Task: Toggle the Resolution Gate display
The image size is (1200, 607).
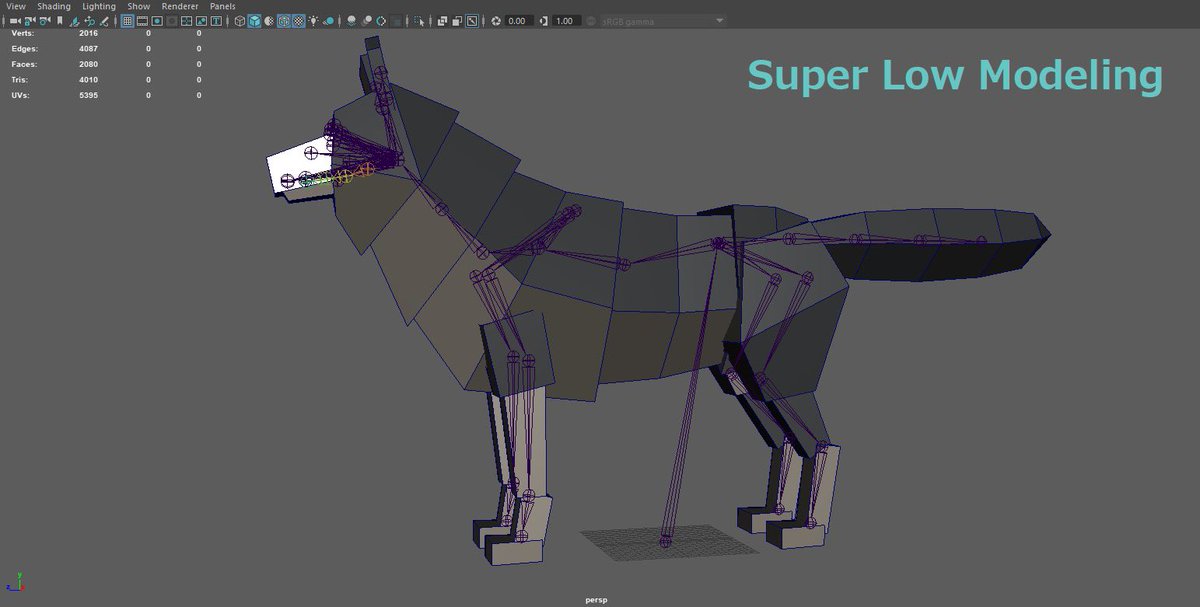Action: coord(157,21)
